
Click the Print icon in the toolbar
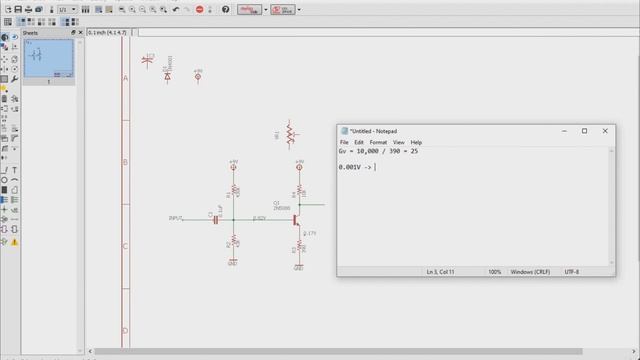(x=28, y=9)
